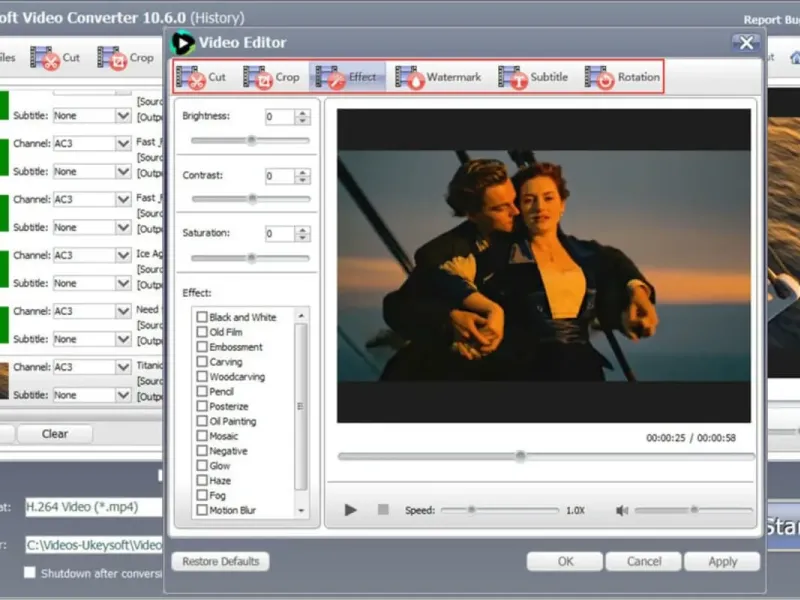Tick the Woodcarving effect checkbox

202,377
